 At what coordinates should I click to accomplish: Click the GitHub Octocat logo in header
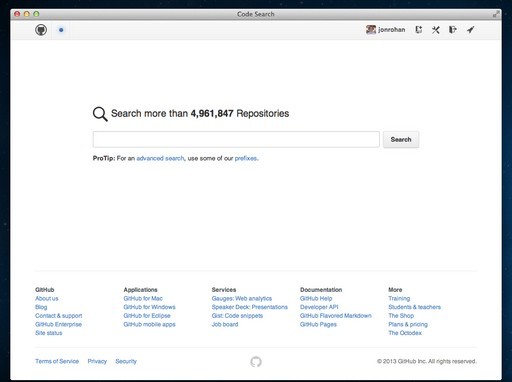pos(41,30)
